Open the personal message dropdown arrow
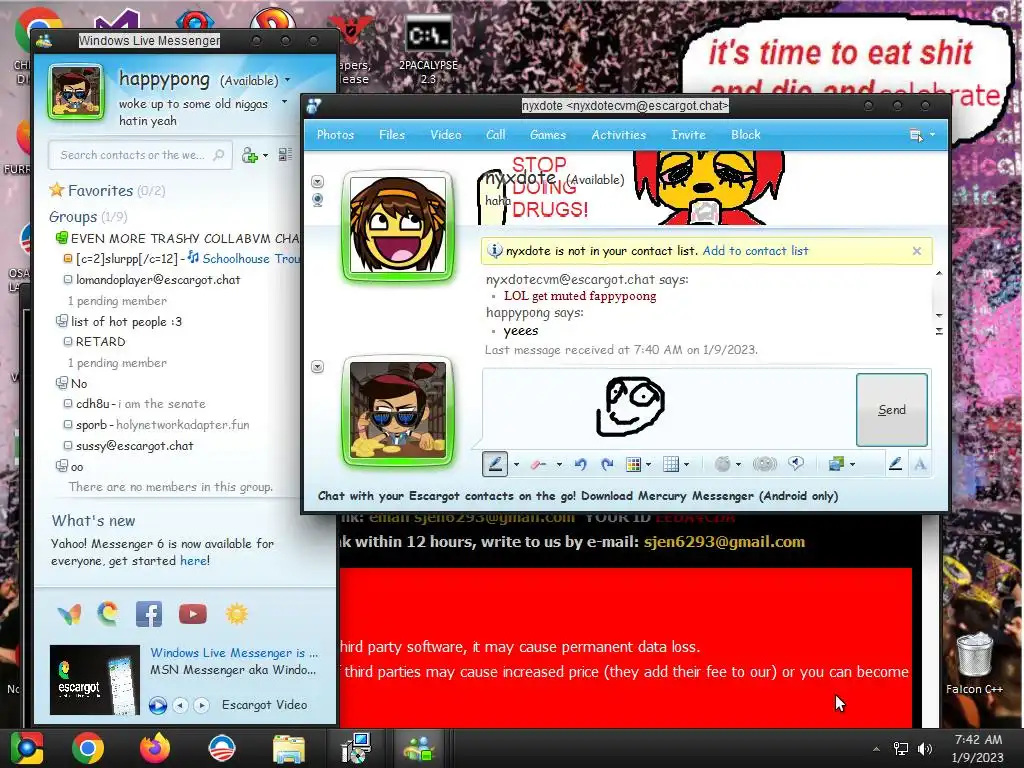 coord(284,103)
